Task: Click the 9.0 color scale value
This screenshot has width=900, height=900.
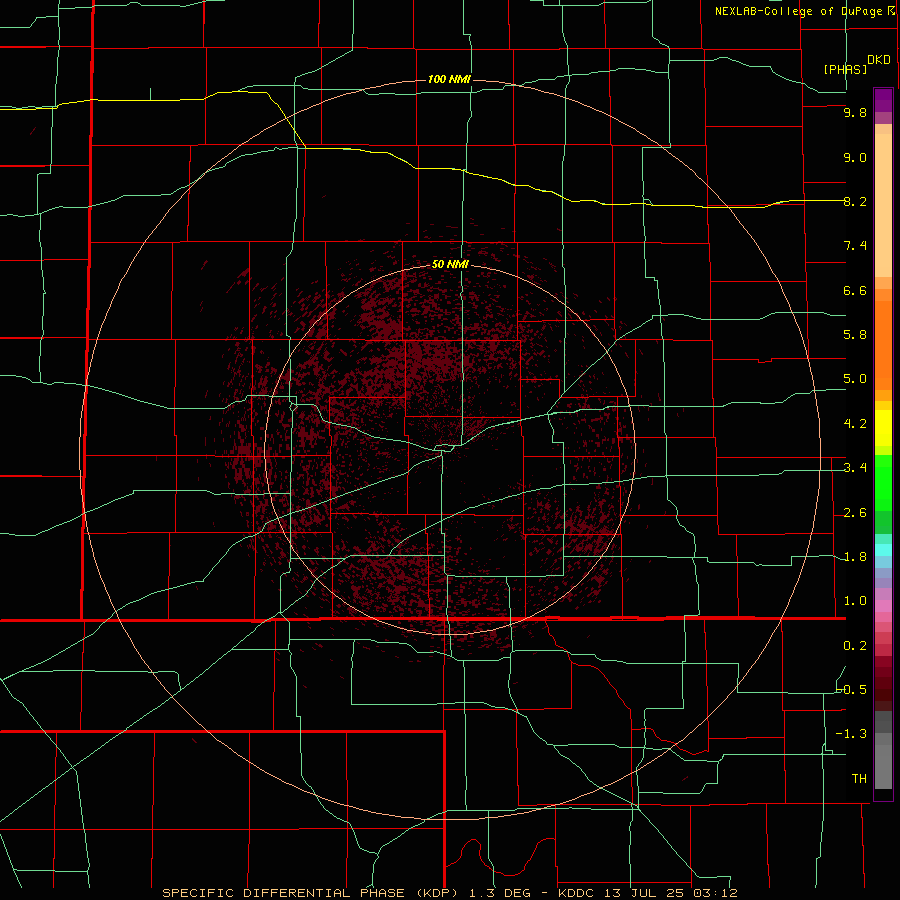Action: coord(855,157)
